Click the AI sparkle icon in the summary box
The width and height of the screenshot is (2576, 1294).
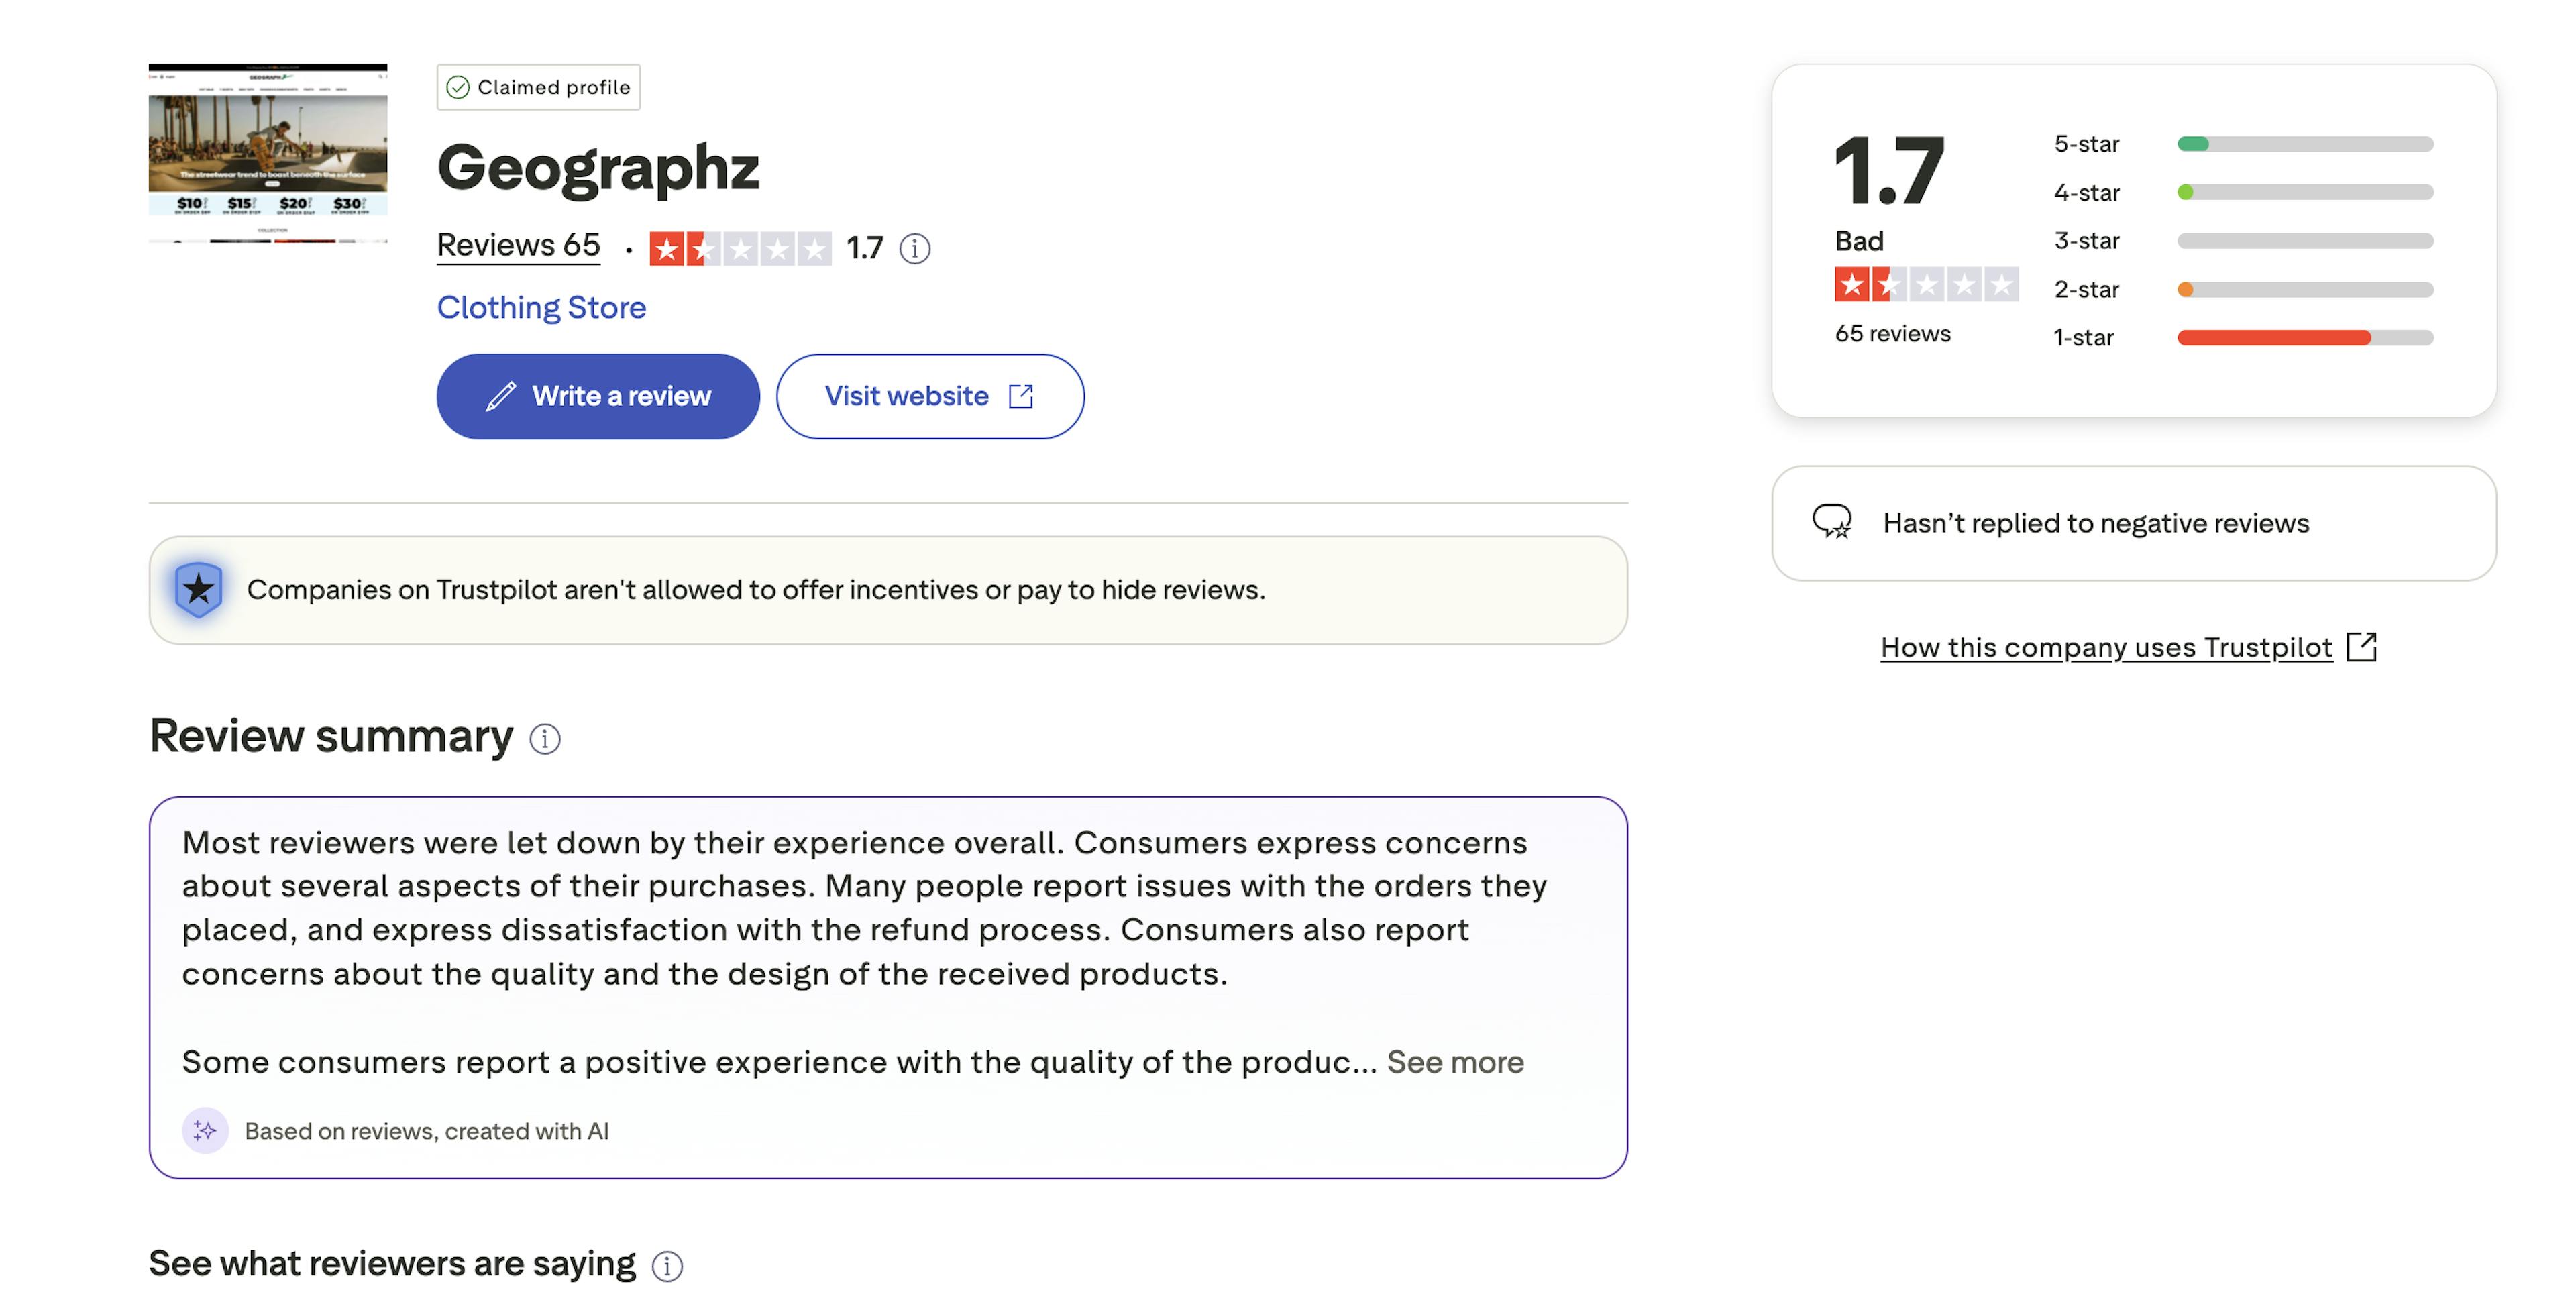point(205,1131)
